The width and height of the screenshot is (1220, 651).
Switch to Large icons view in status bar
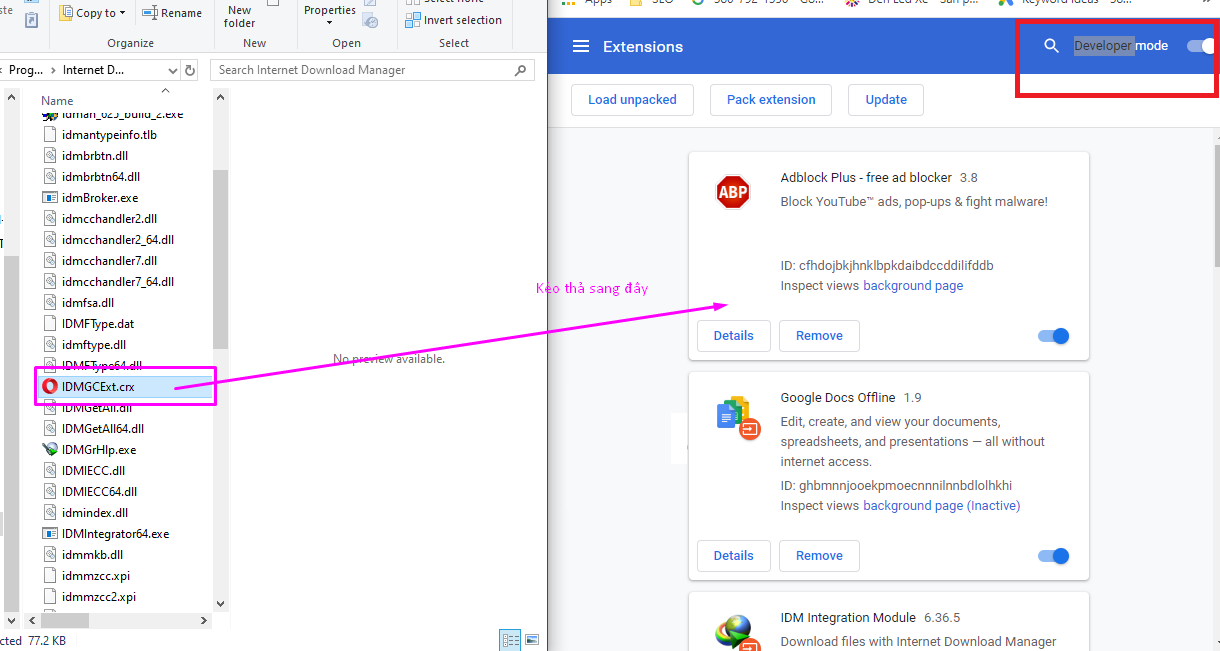click(532, 640)
